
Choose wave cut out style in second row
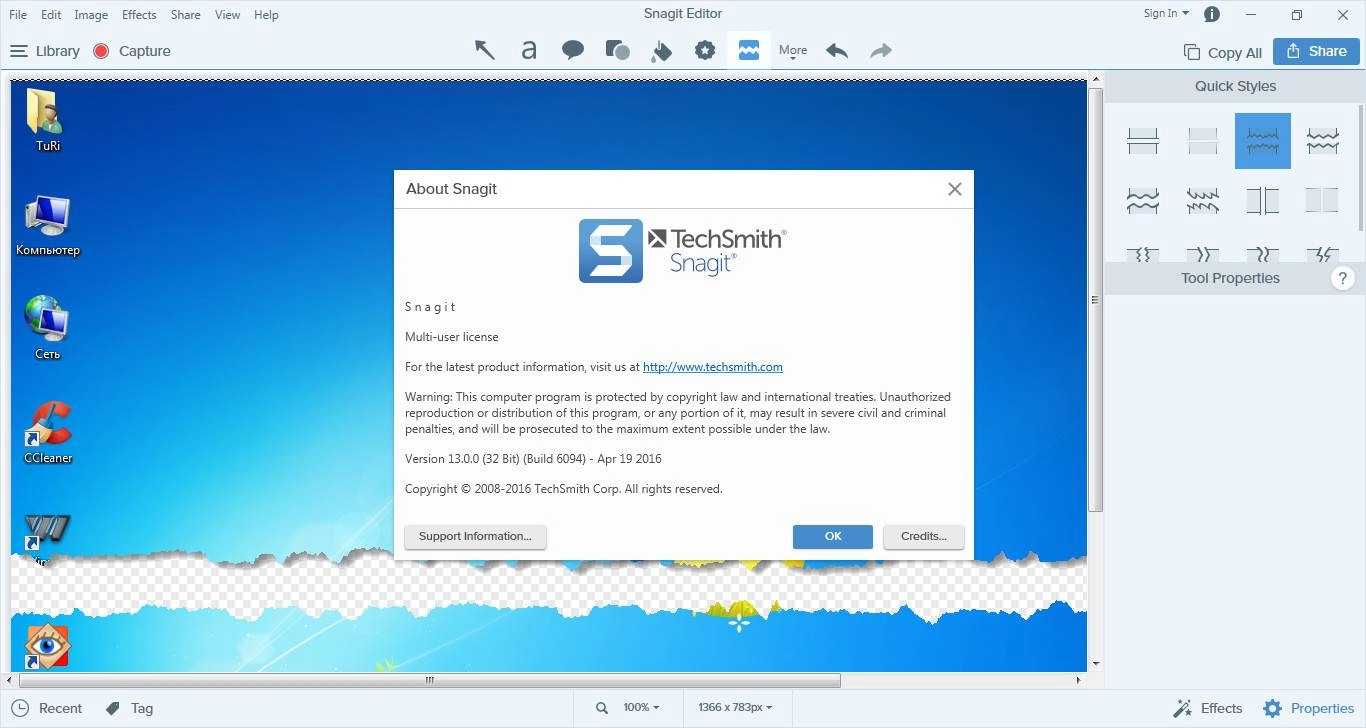1143,201
